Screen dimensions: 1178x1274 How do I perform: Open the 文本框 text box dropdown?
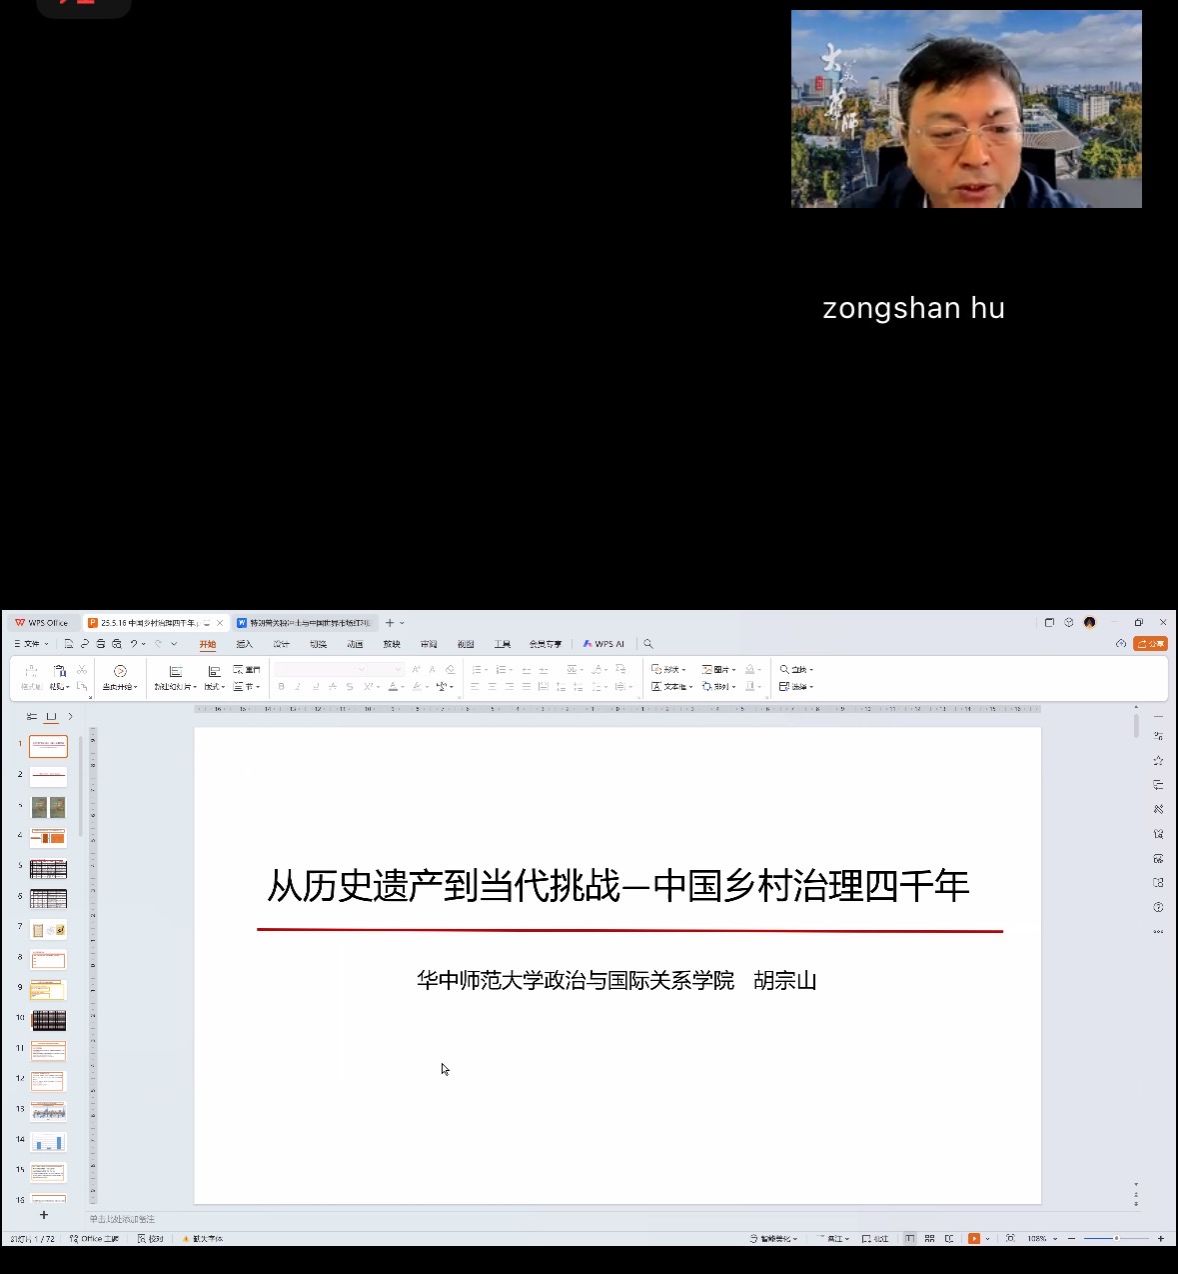672,687
